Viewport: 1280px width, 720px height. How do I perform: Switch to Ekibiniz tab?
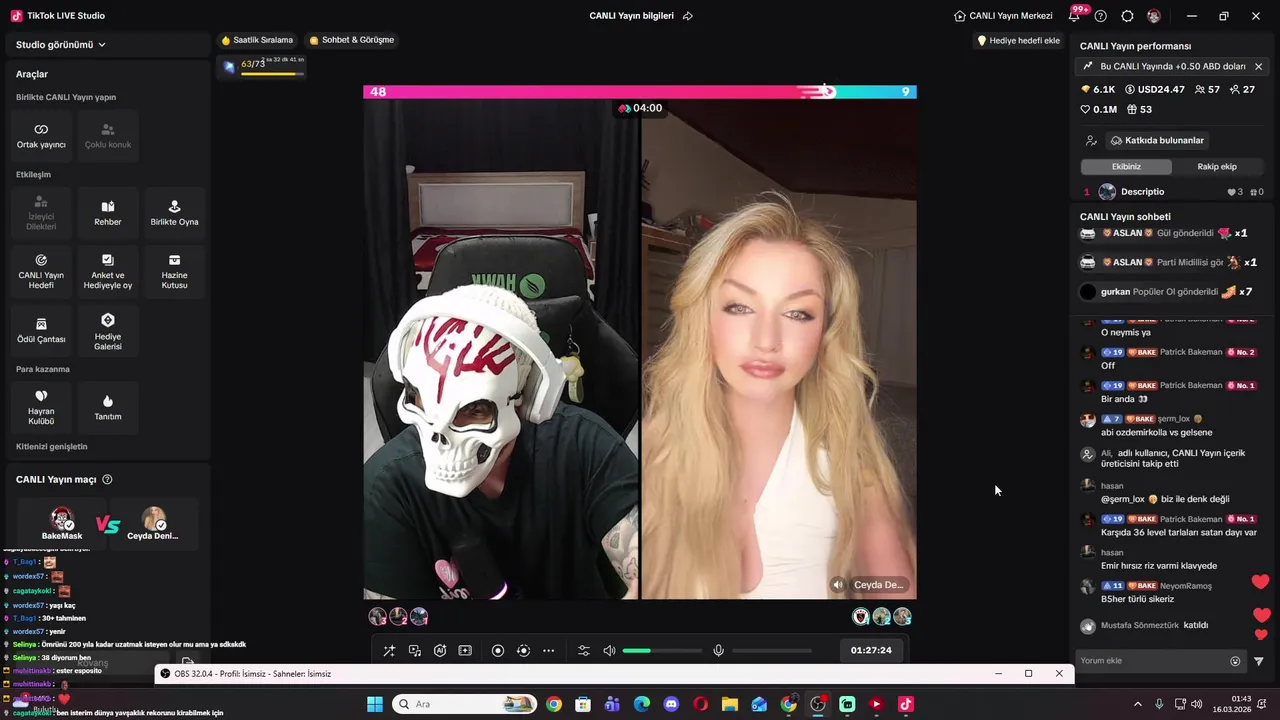tap(1126, 167)
